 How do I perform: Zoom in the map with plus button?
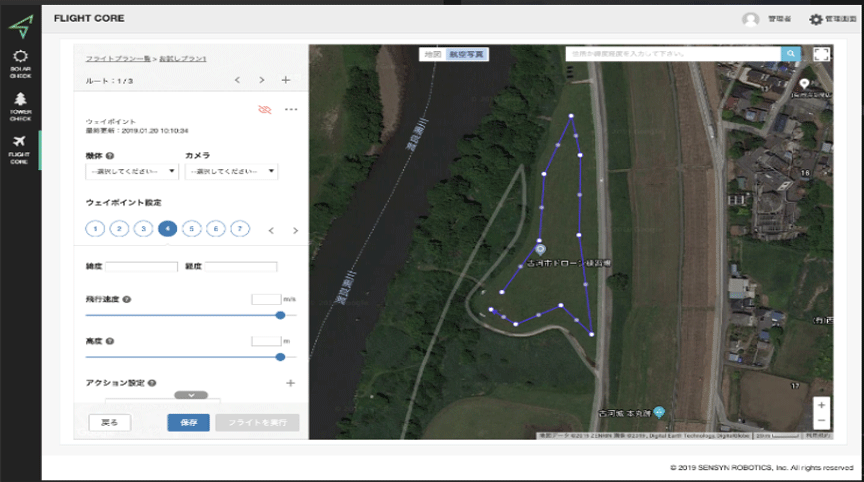point(821,405)
